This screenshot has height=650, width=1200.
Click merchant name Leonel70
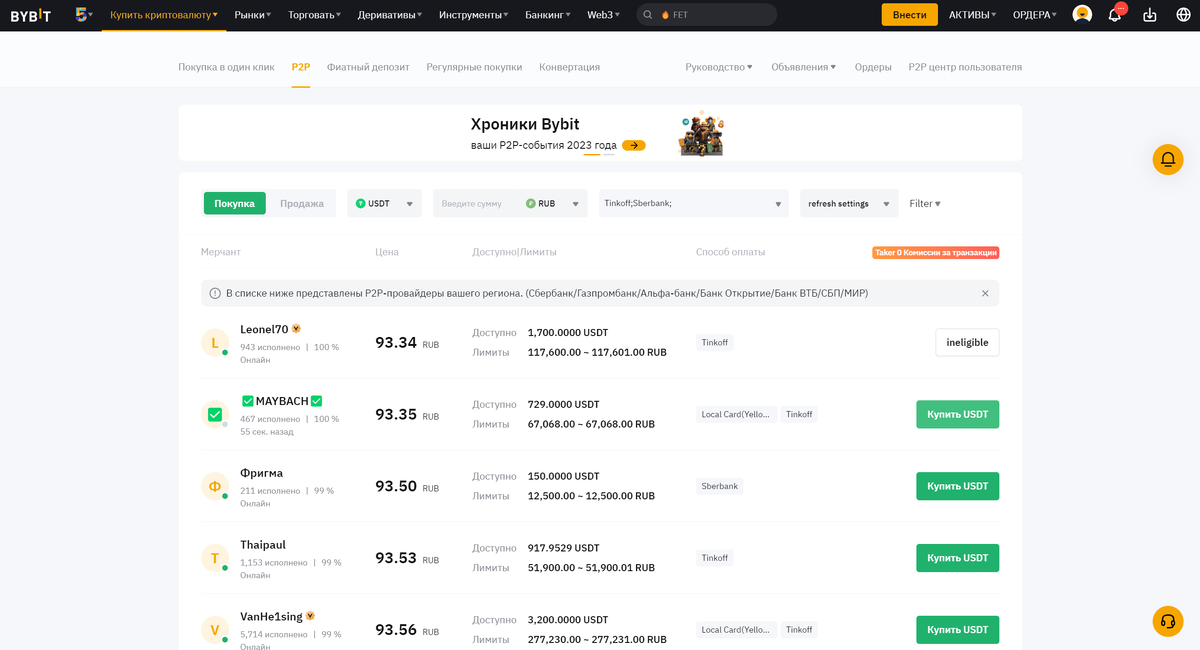coord(264,329)
